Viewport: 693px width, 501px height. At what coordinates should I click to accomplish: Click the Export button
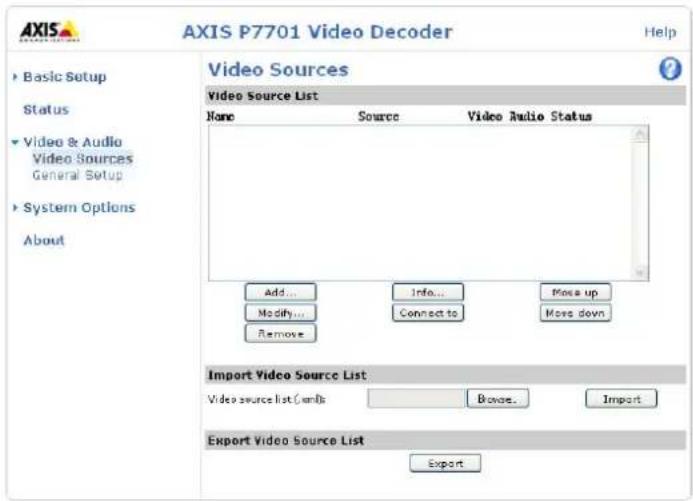point(445,463)
